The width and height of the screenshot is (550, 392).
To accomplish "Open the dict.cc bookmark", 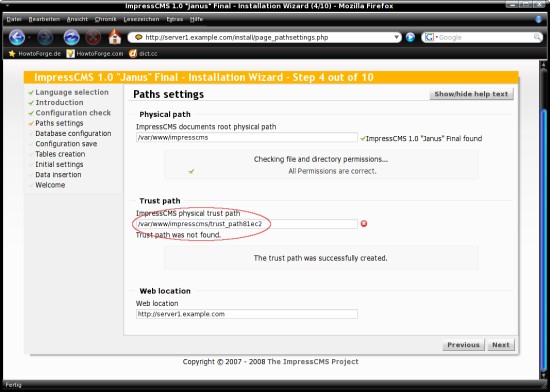I will point(143,54).
